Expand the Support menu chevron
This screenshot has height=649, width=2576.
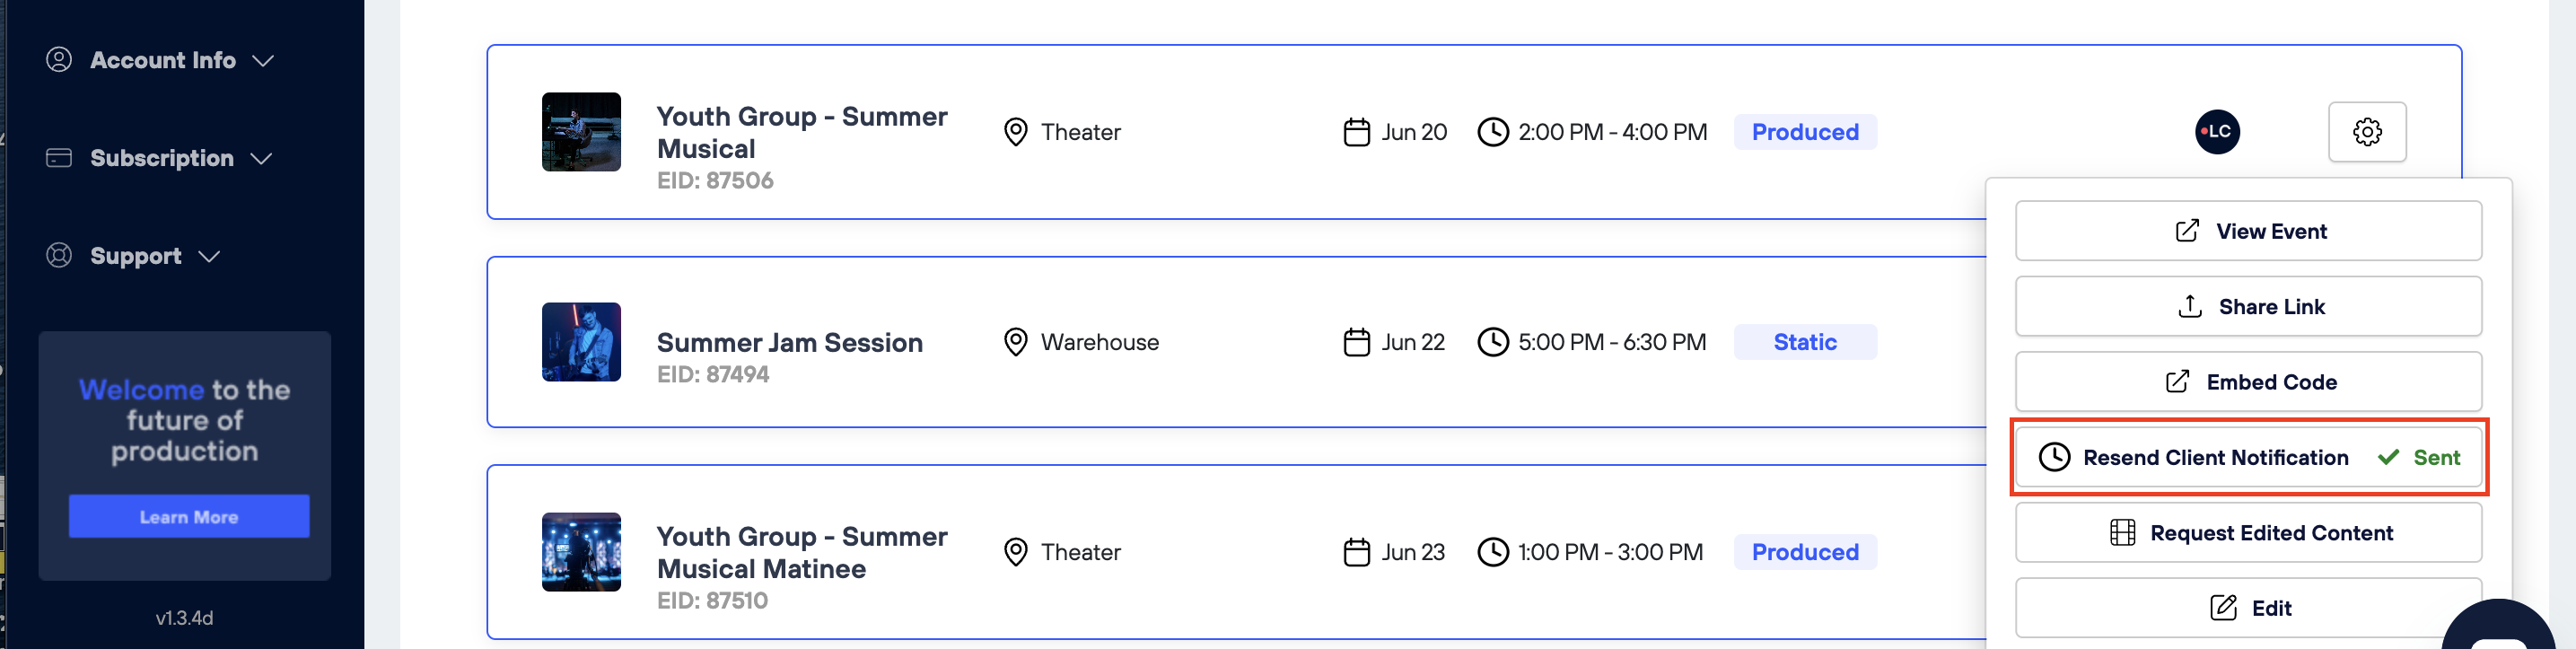(x=209, y=257)
